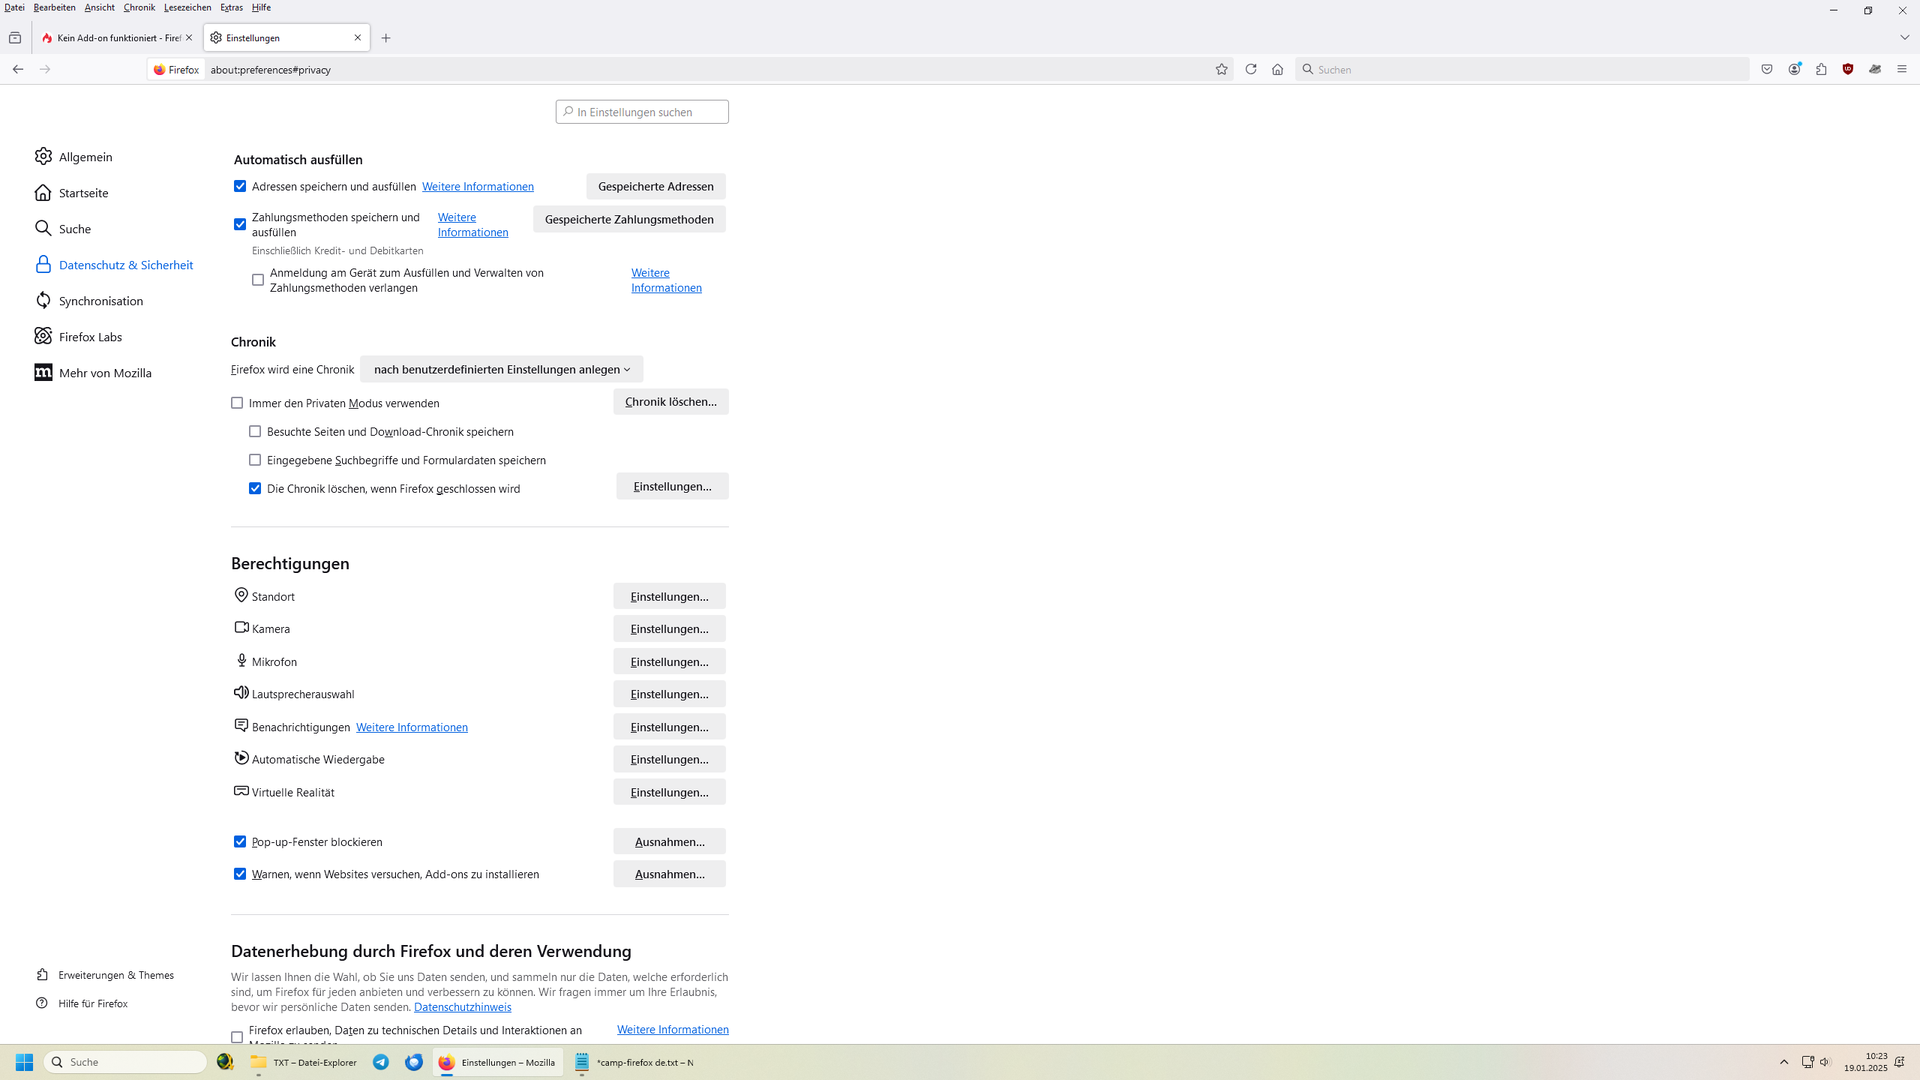The image size is (1920, 1080).
Task: Show hidden system tray icons chevron
Action: click(x=1784, y=1062)
